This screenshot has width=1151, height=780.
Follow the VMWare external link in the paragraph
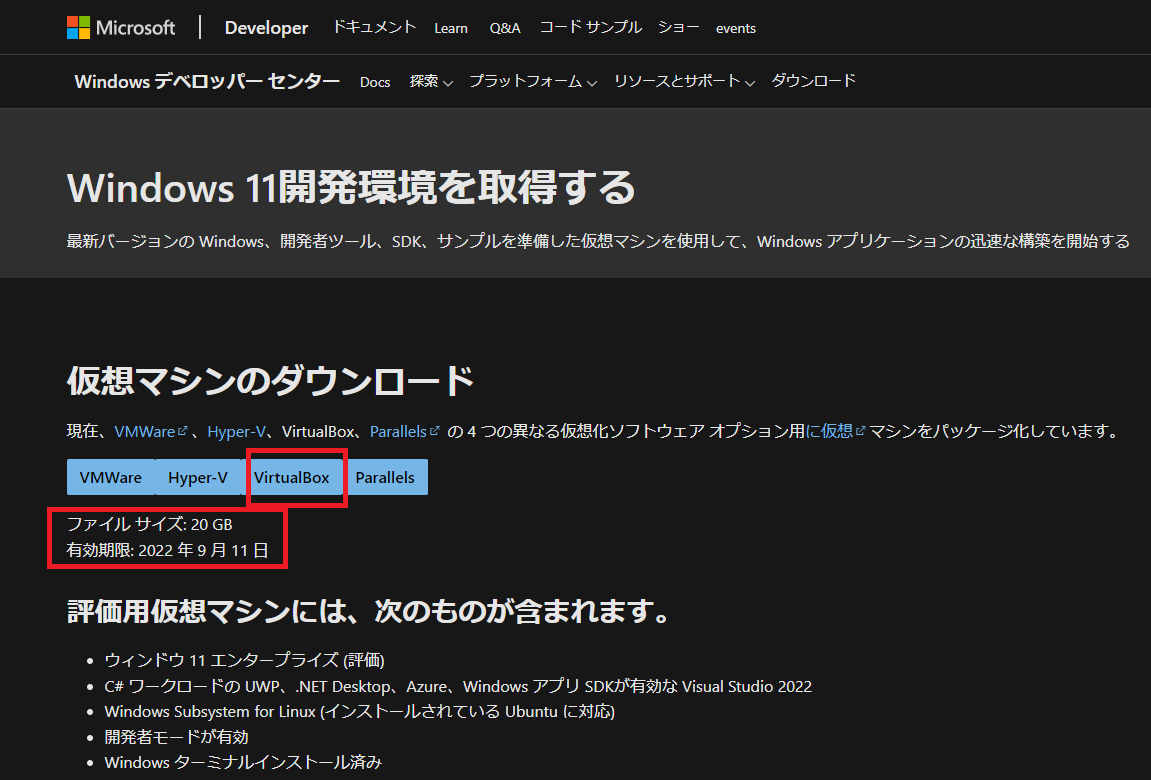(150, 431)
